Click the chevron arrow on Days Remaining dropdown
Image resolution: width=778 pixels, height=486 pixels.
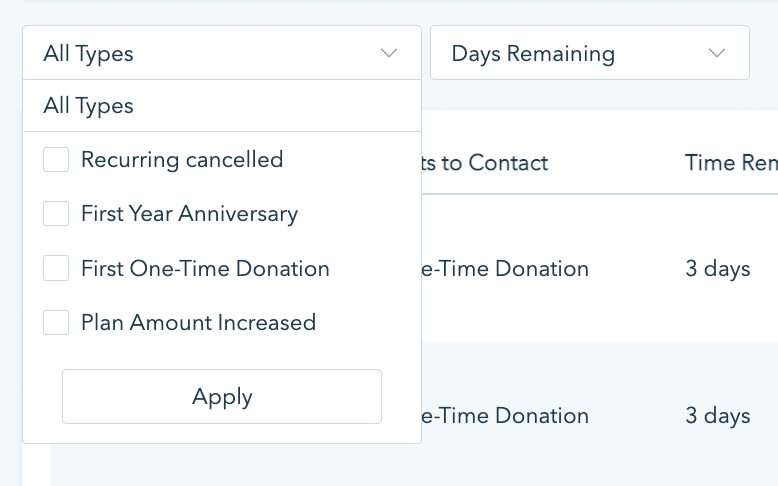tap(716, 54)
